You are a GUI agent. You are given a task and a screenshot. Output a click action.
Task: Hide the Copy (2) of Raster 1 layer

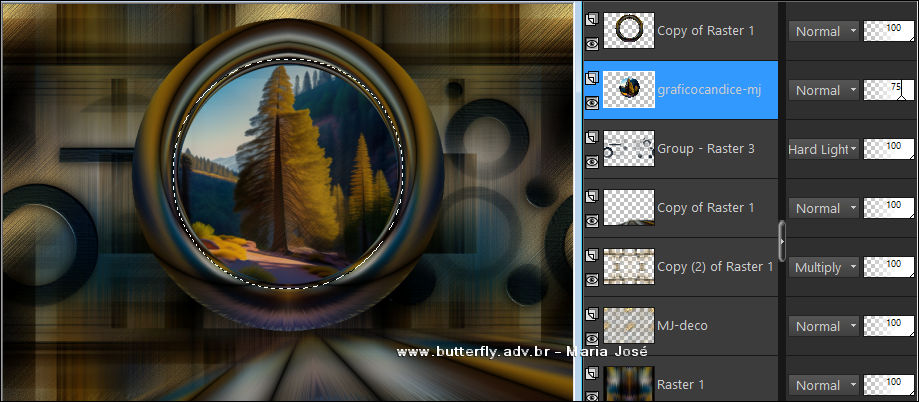592,280
